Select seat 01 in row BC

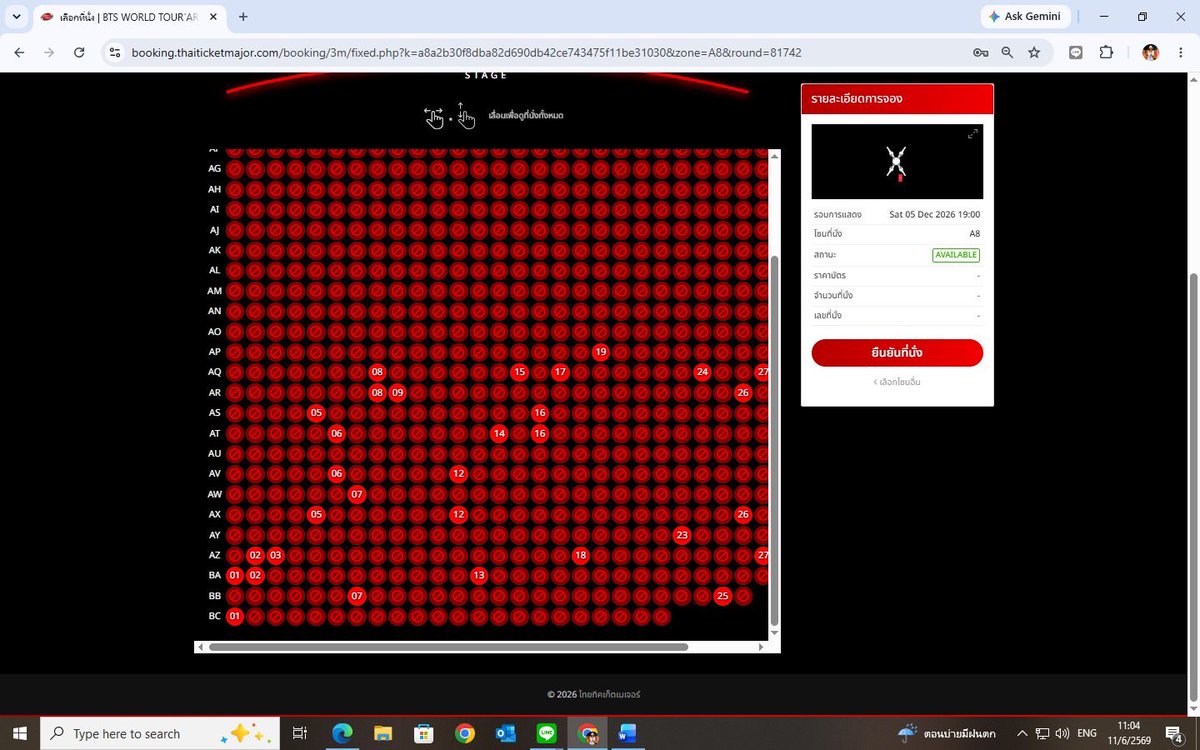click(235, 616)
